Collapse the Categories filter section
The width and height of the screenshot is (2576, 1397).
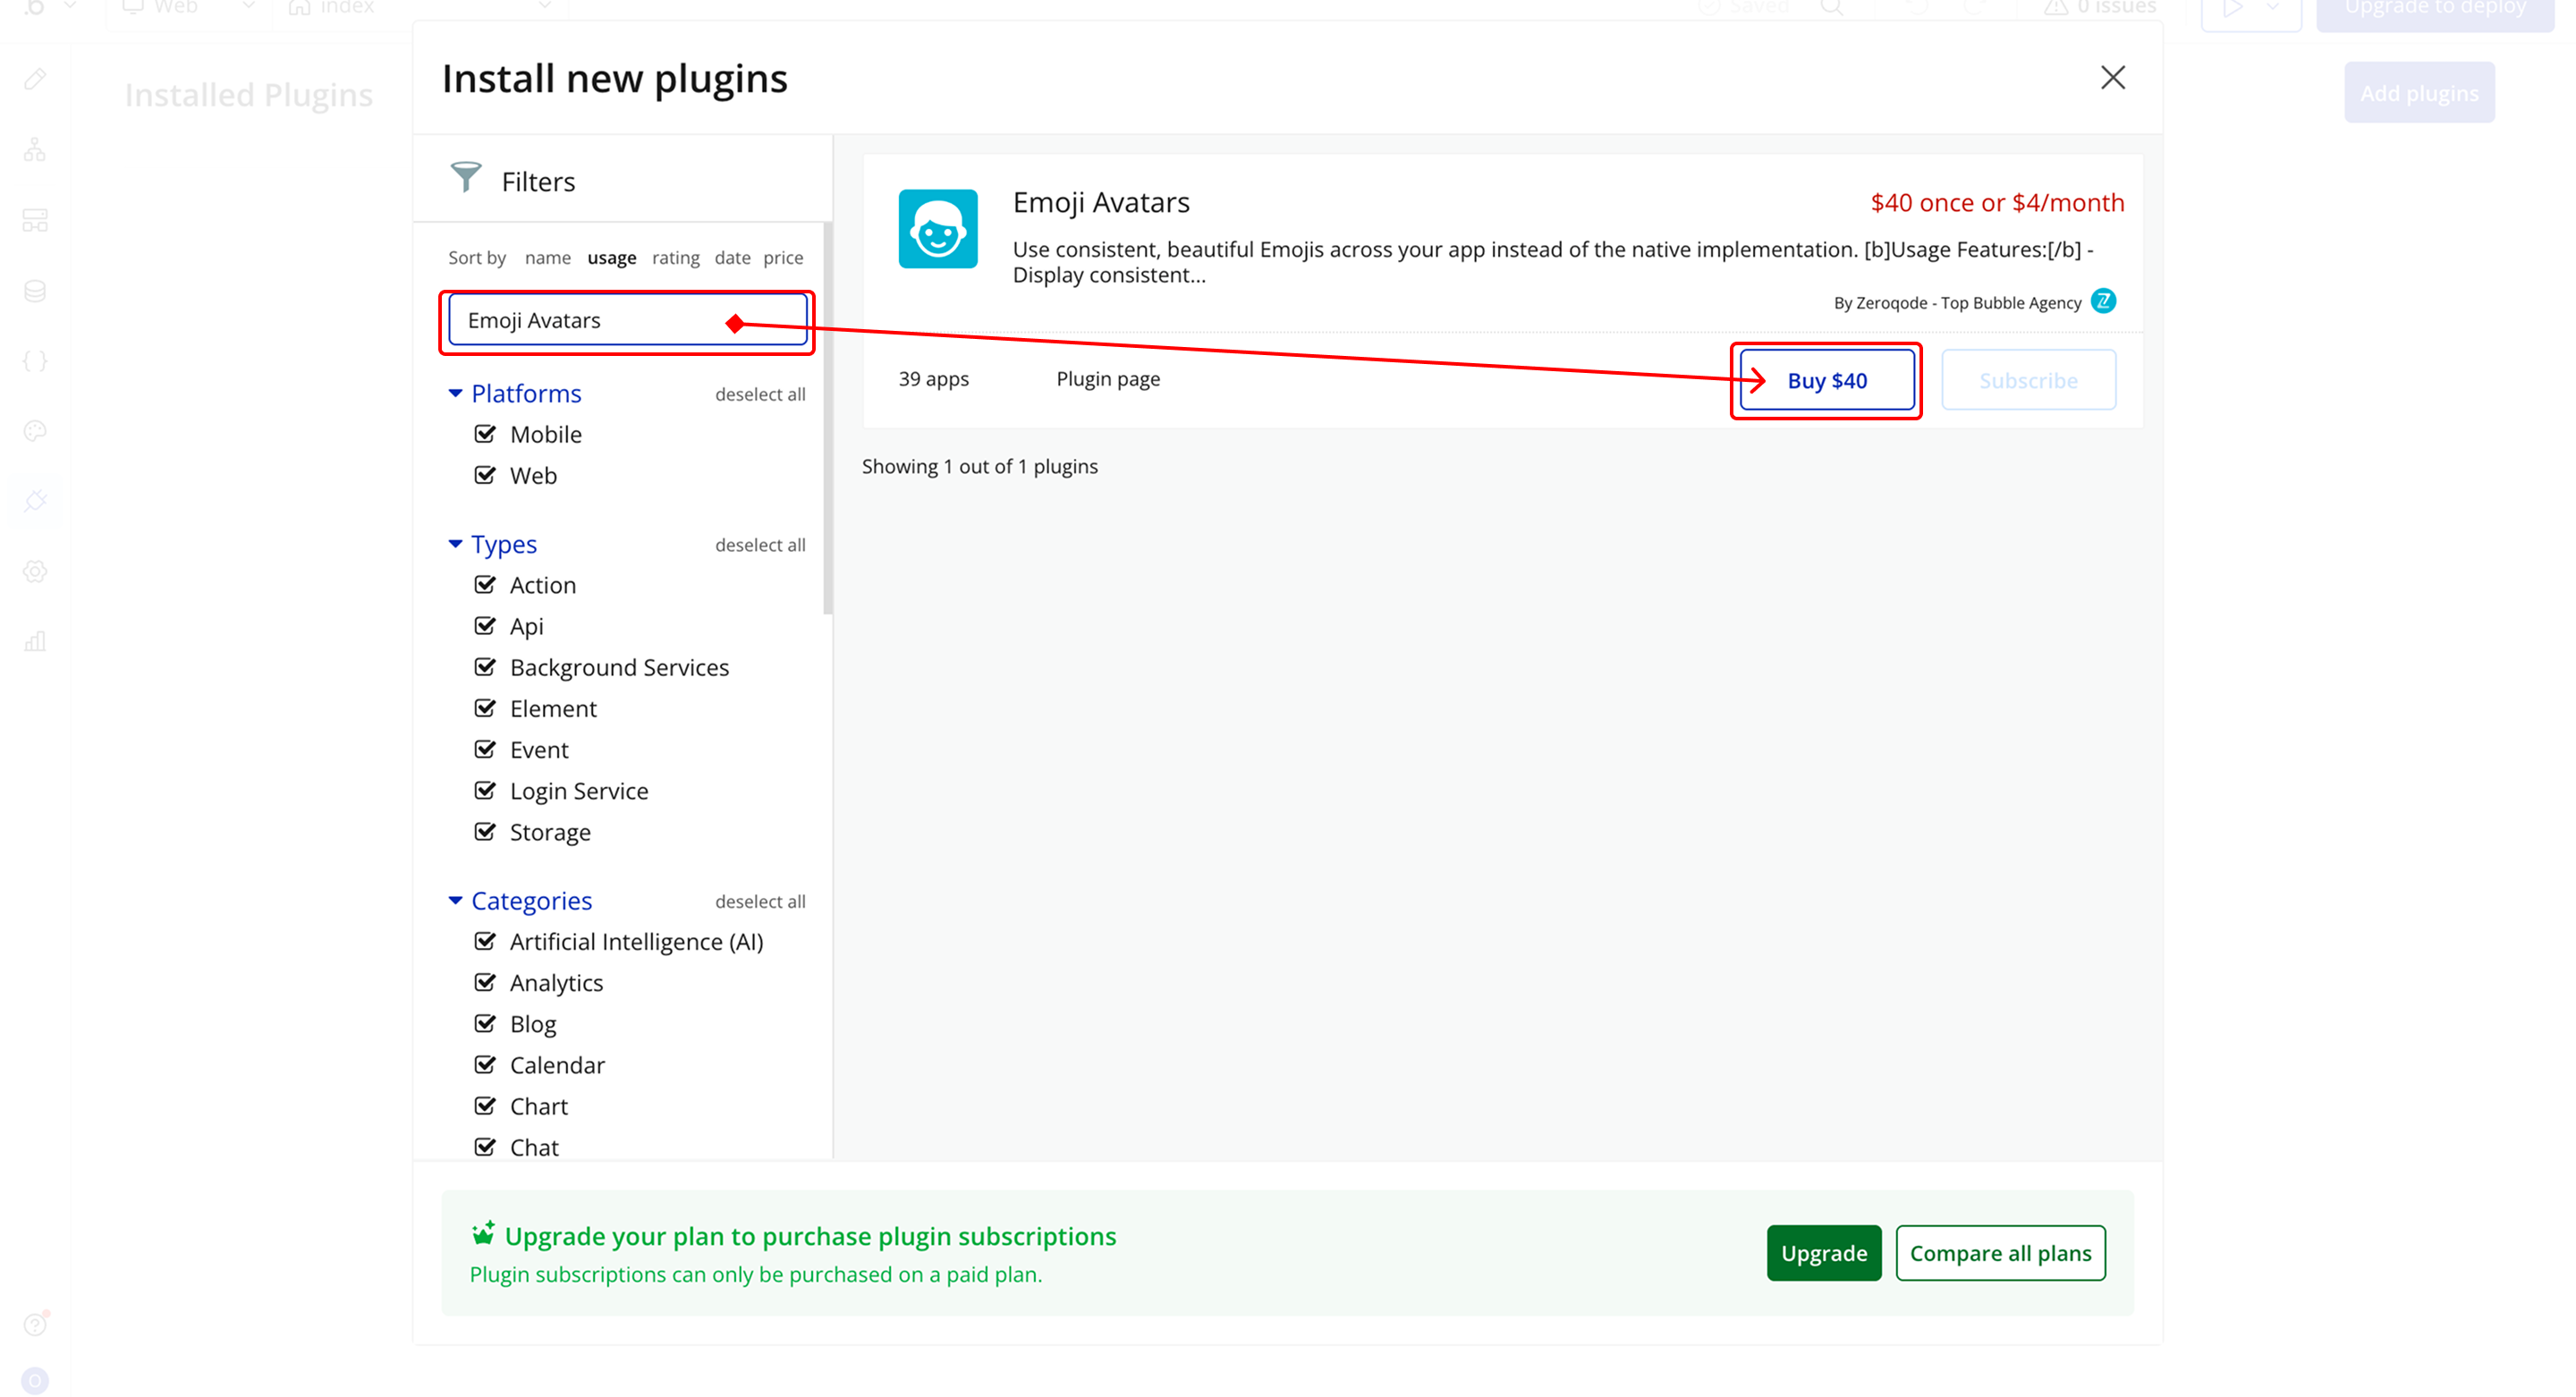(x=456, y=901)
